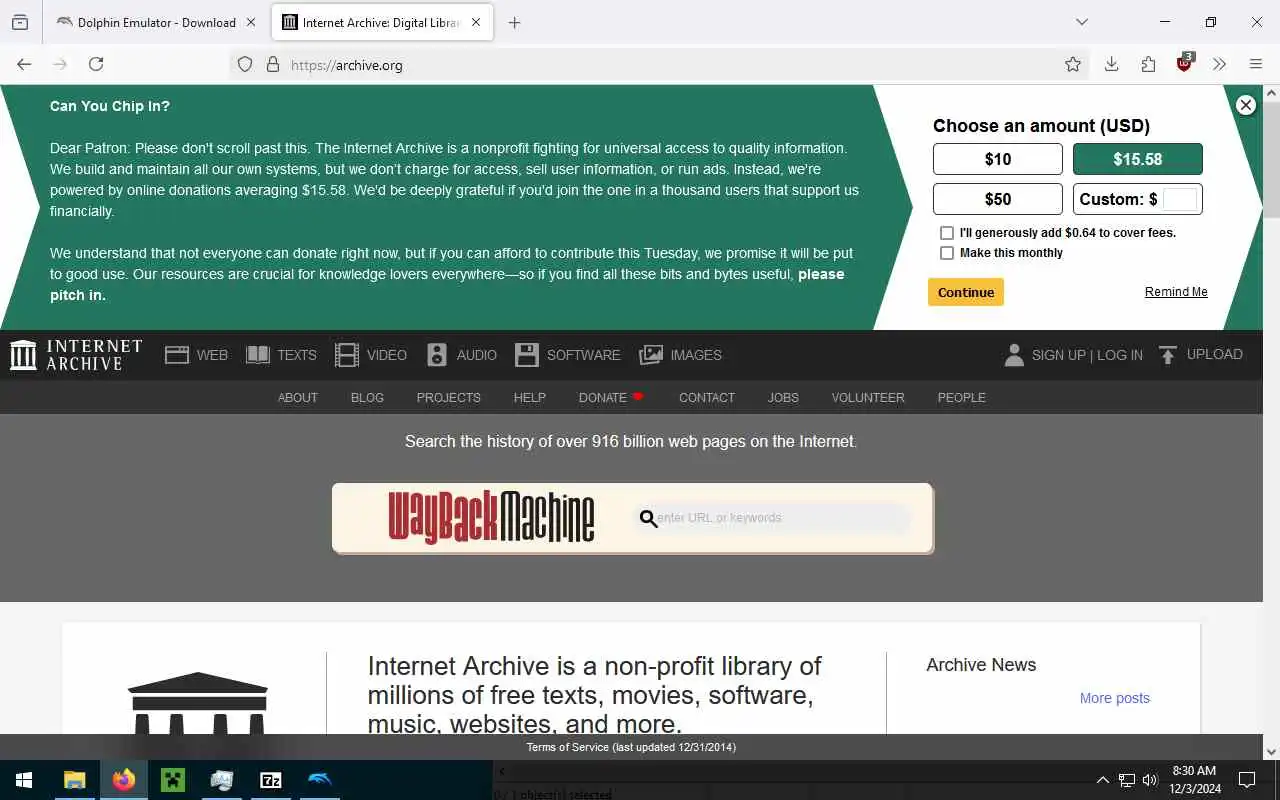Open recent browsing view icon

[20, 22]
